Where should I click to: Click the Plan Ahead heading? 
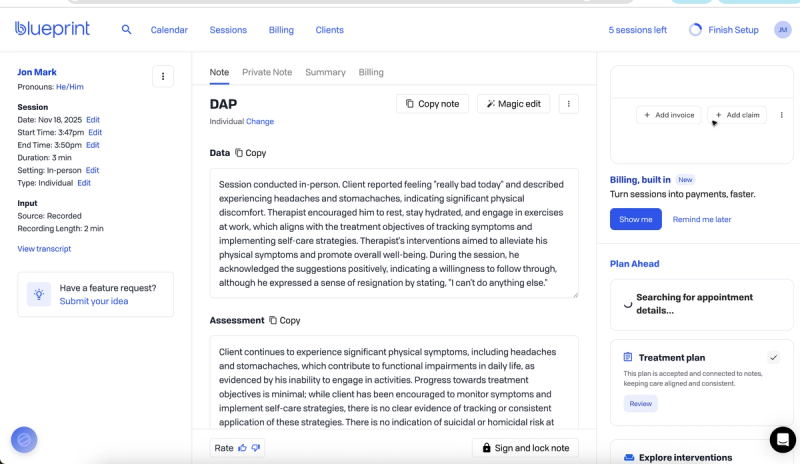click(634, 263)
